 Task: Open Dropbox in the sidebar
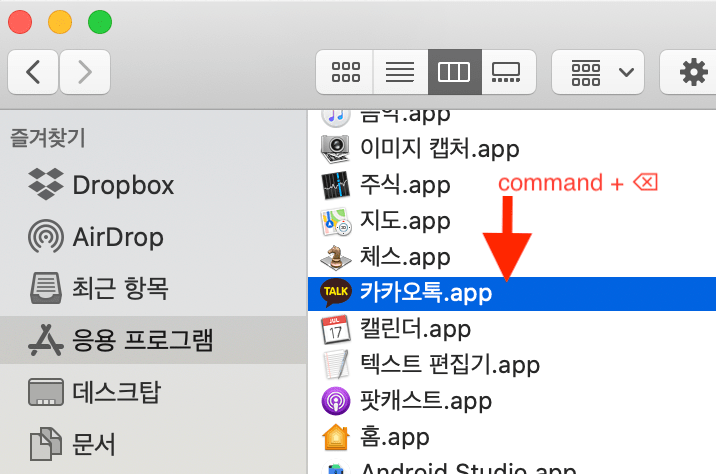[123, 185]
